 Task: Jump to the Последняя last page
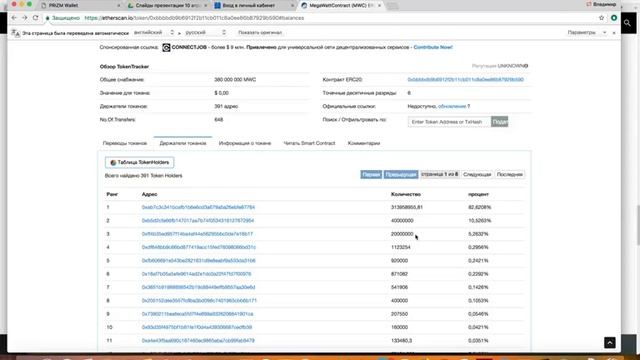pyautogui.click(x=509, y=174)
